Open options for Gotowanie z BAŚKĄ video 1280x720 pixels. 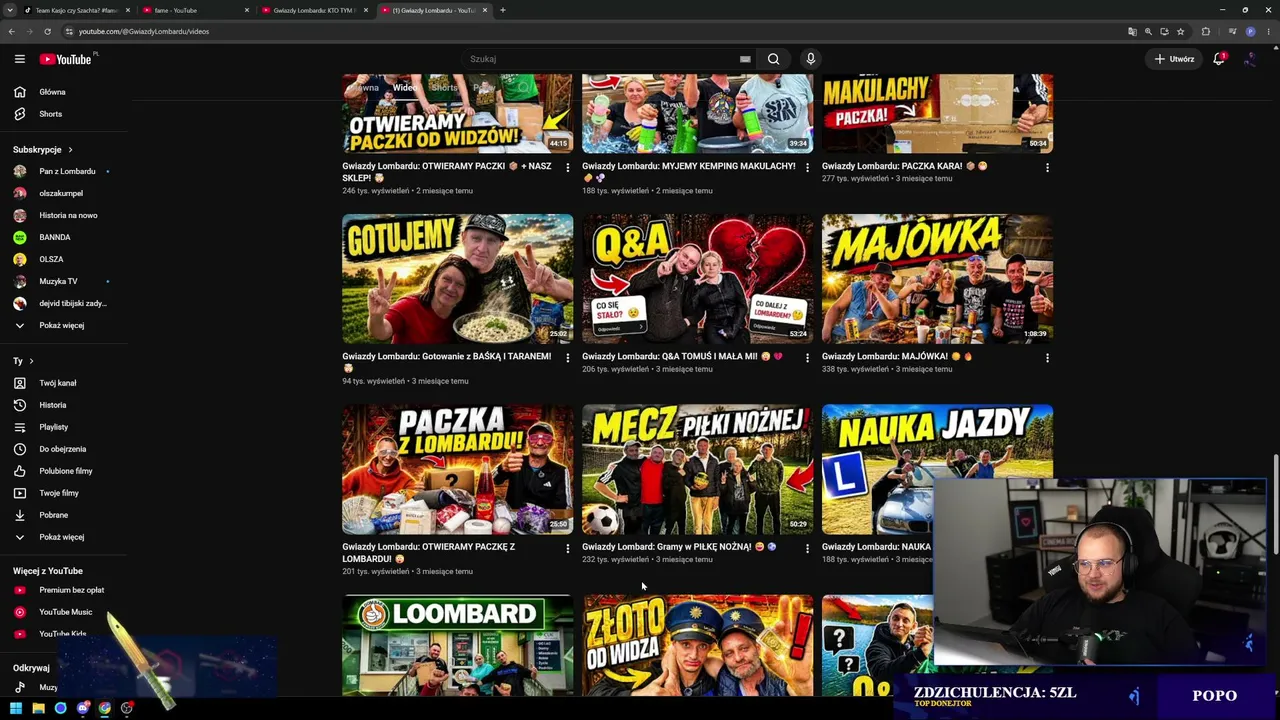567,357
